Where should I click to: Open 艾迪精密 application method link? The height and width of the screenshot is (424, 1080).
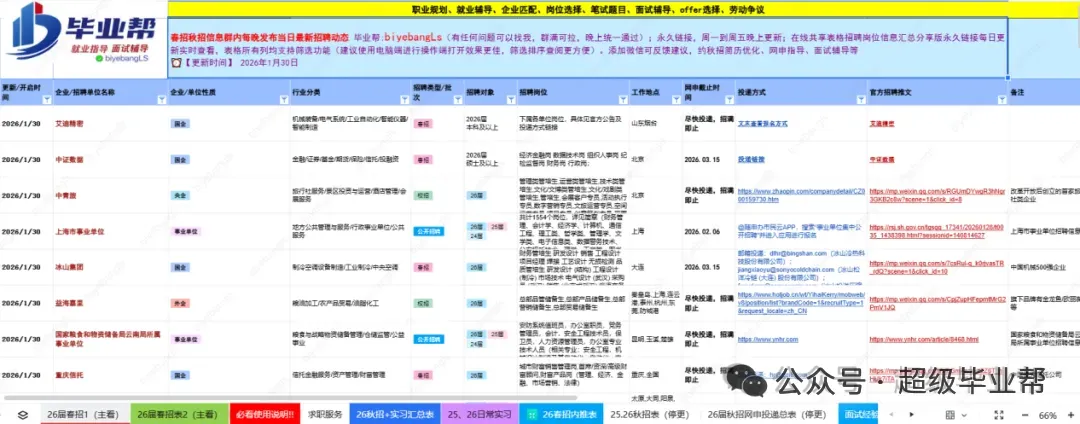[x=762, y=125]
